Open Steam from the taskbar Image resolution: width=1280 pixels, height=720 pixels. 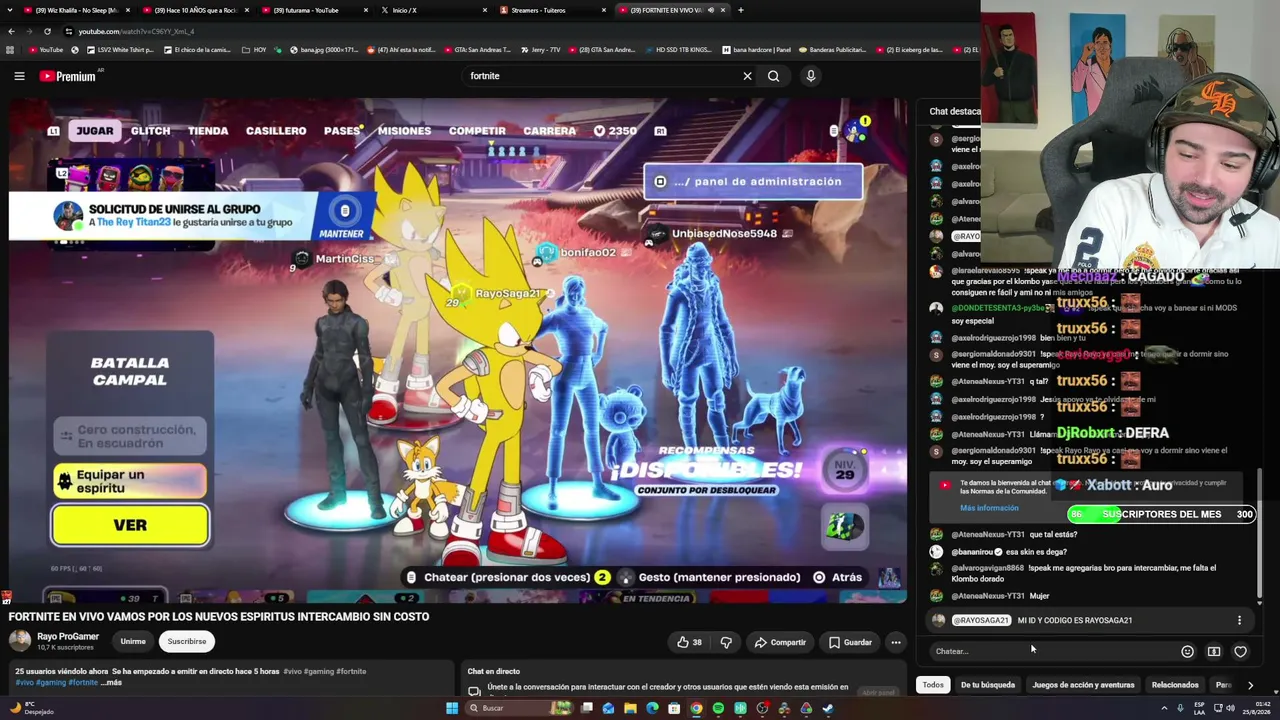(x=828, y=708)
